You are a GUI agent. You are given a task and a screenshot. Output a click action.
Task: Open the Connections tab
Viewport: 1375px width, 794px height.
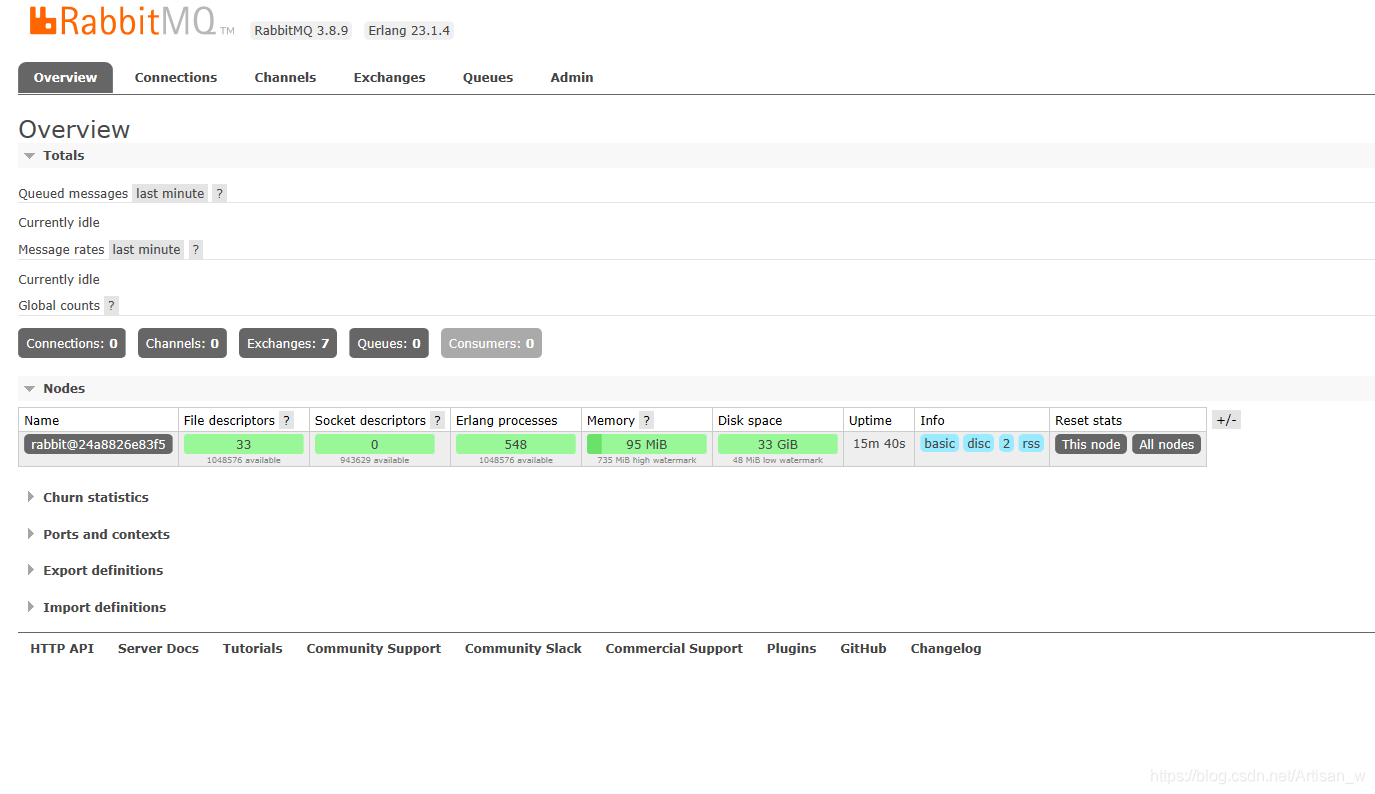click(176, 78)
